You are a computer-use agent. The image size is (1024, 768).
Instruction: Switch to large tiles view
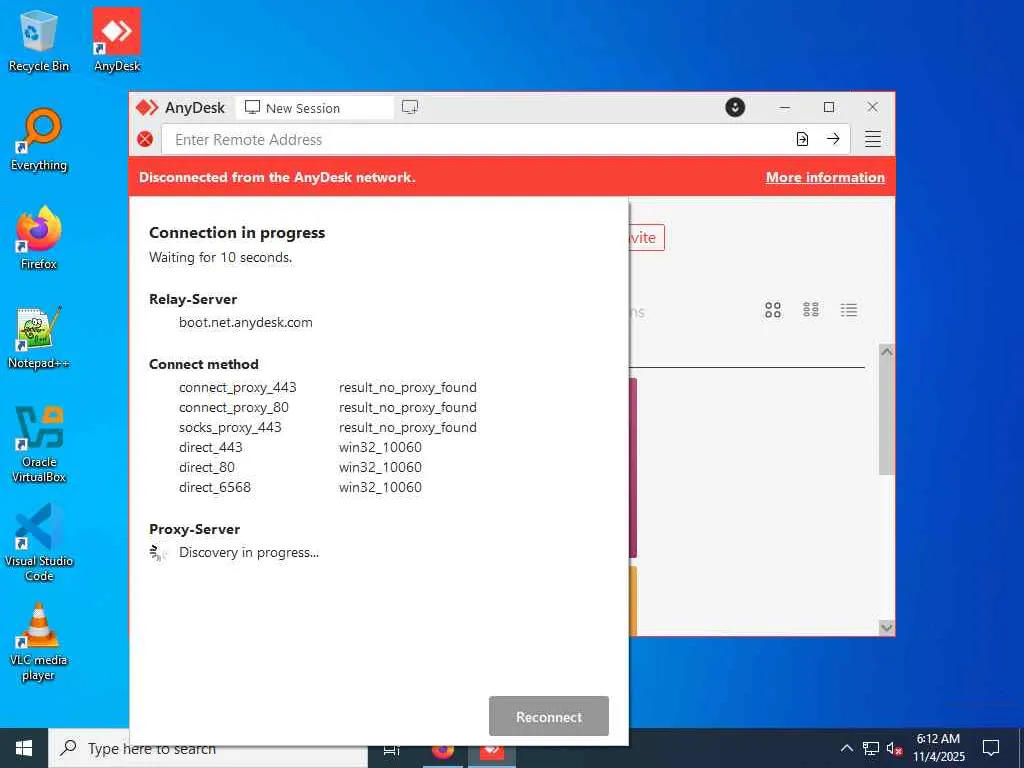point(773,310)
